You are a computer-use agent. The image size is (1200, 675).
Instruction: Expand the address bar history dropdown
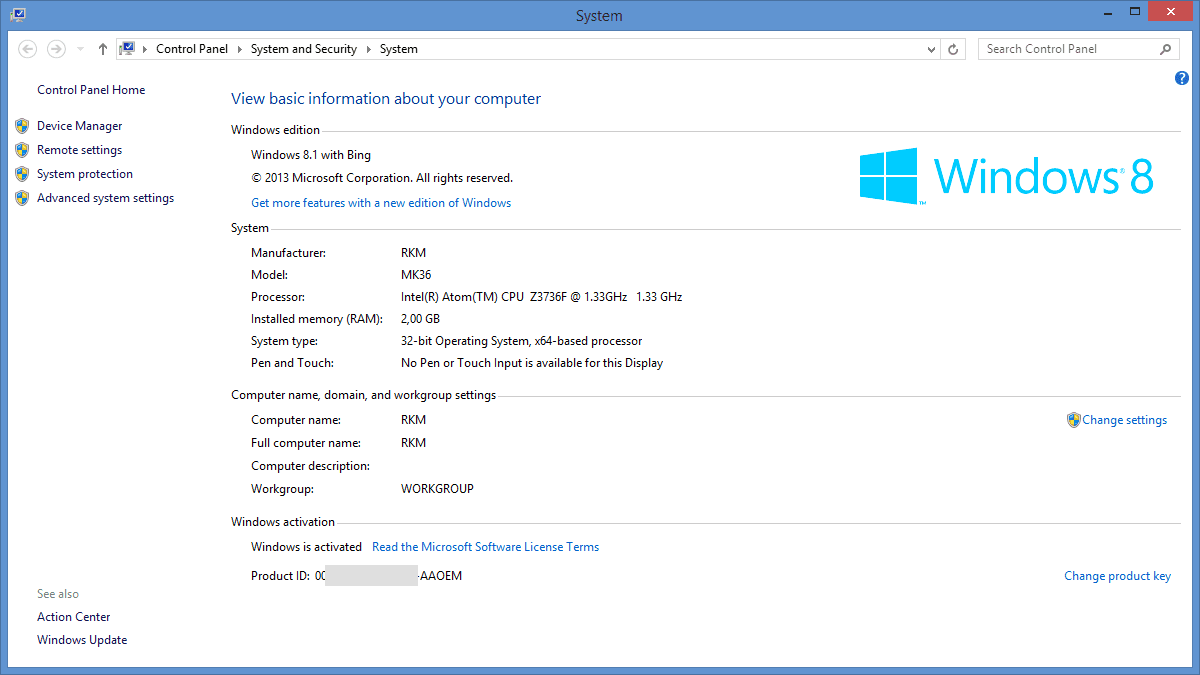tap(932, 49)
